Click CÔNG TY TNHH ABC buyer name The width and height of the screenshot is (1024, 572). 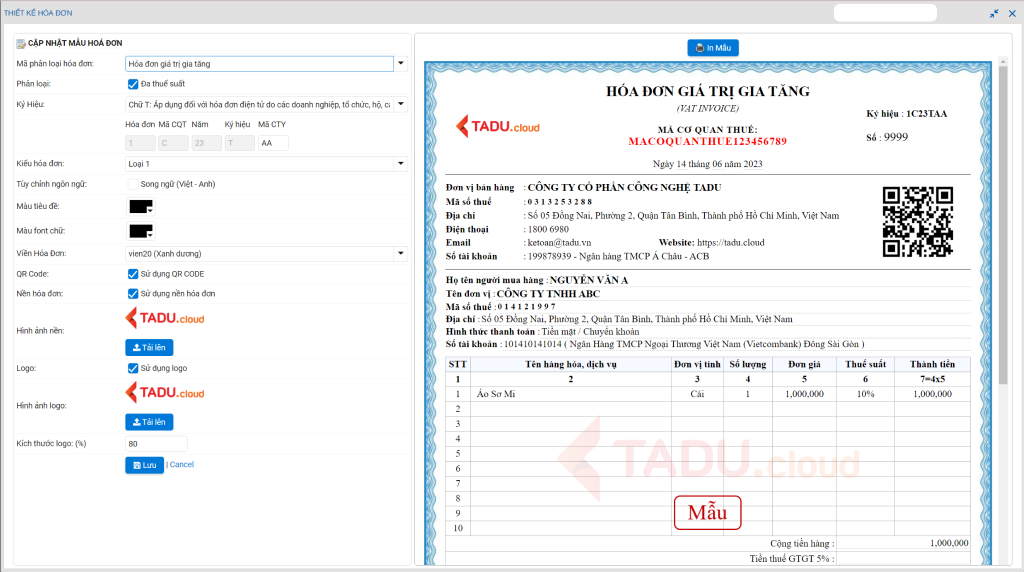coord(548,294)
